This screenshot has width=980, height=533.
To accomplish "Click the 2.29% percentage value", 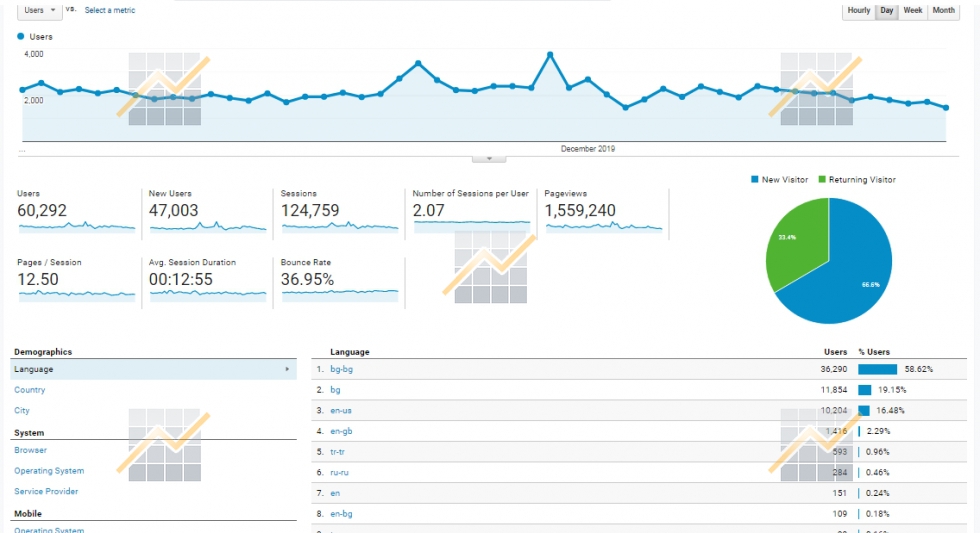I will tap(878, 431).
